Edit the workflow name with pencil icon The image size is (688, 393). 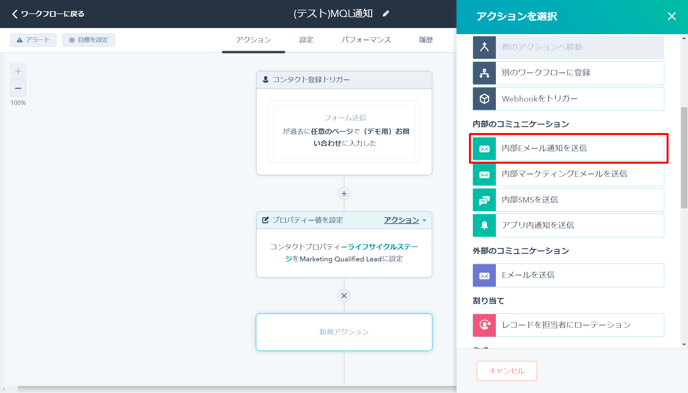coord(386,14)
